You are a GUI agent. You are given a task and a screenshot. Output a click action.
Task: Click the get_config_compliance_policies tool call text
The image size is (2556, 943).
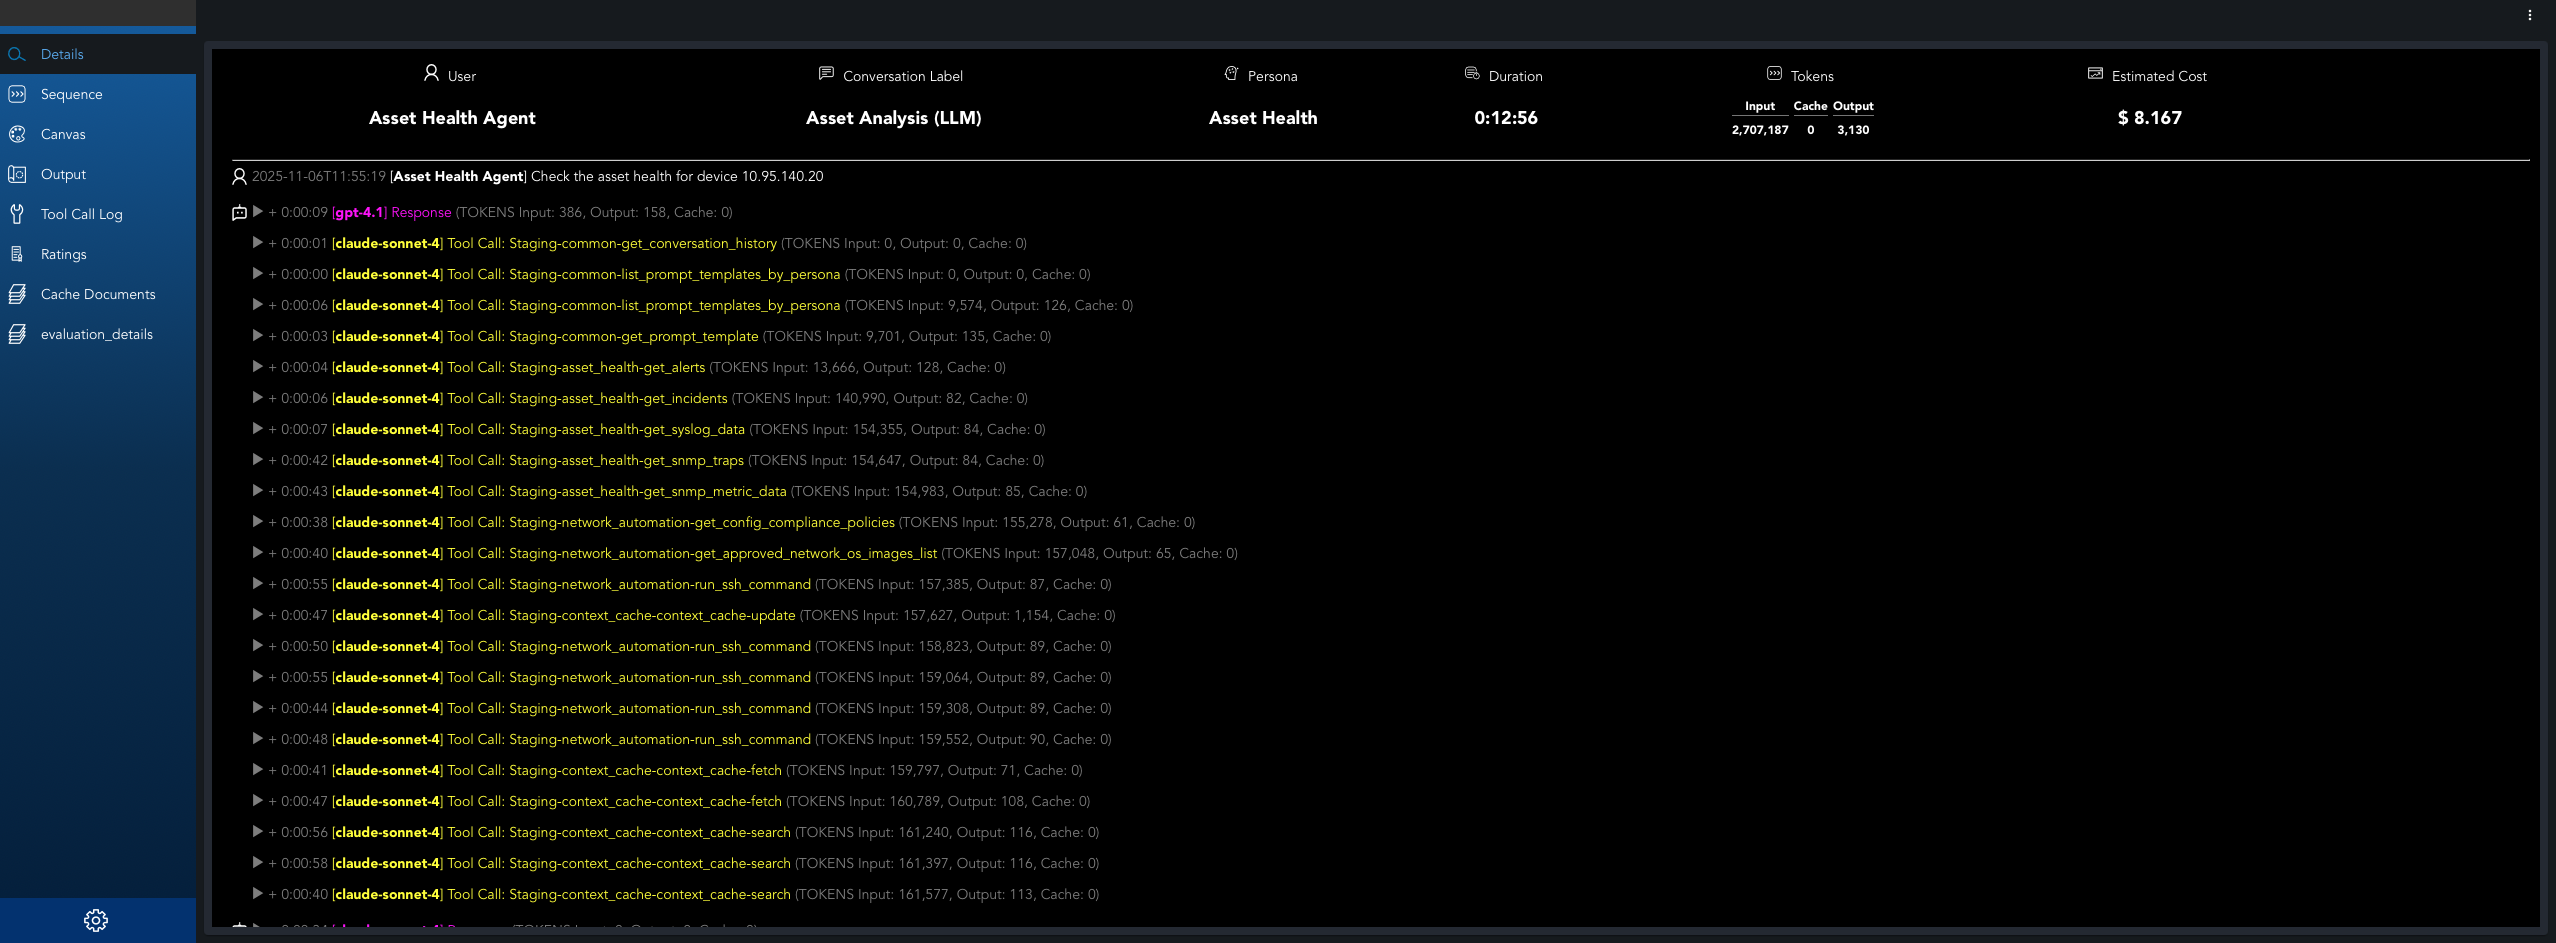671,522
